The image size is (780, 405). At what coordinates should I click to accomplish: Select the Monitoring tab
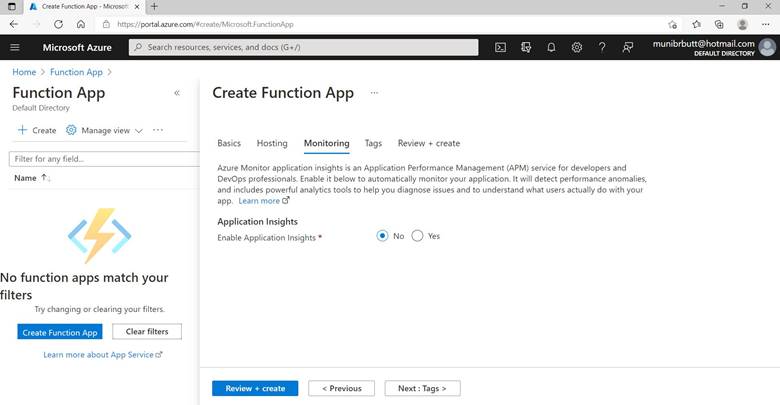326,143
